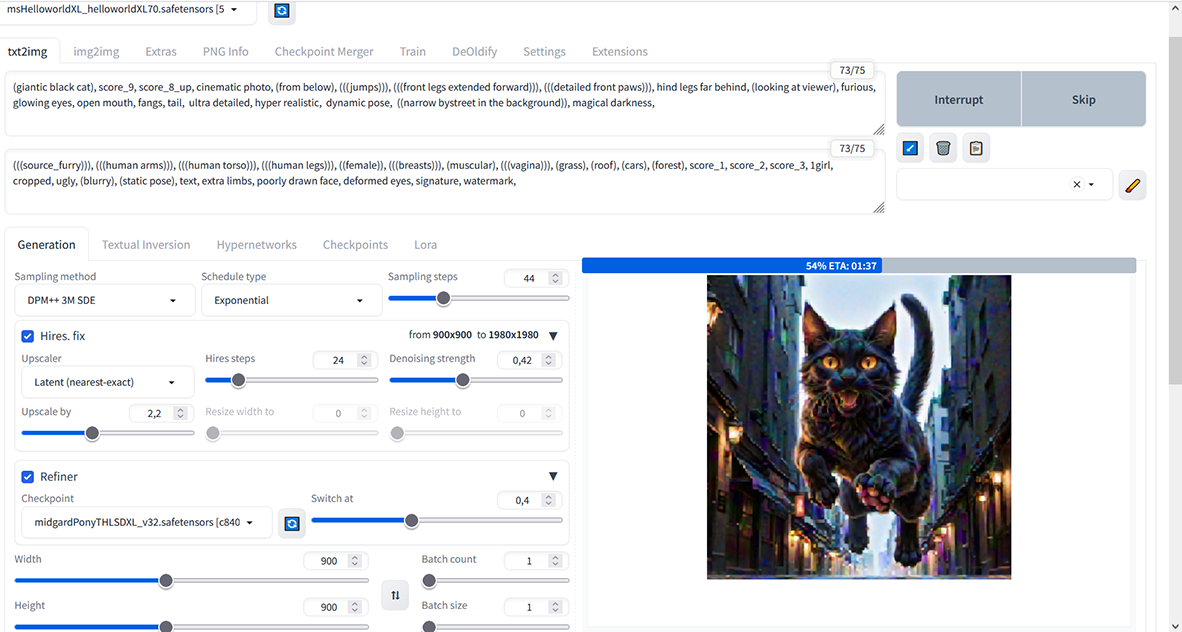This screenshot has width=1182, height=632.
Task: Click the trash icon to clear prompt
Action: (x=943, y=149)
